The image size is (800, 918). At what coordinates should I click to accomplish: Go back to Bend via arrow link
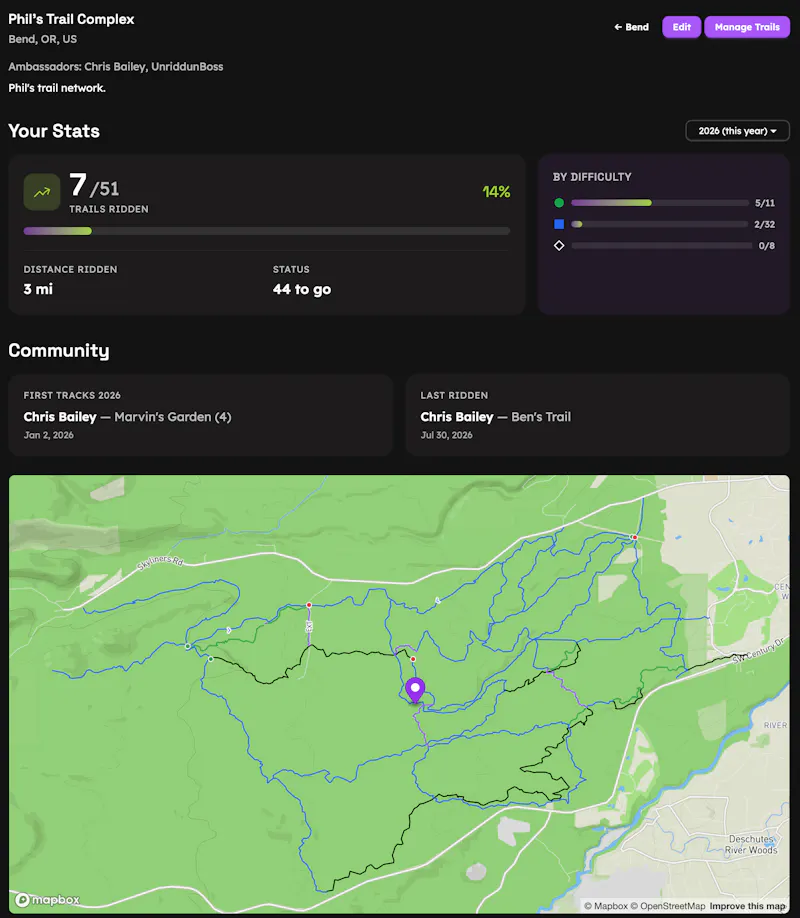pyautogui.click(x=631, y=27)
